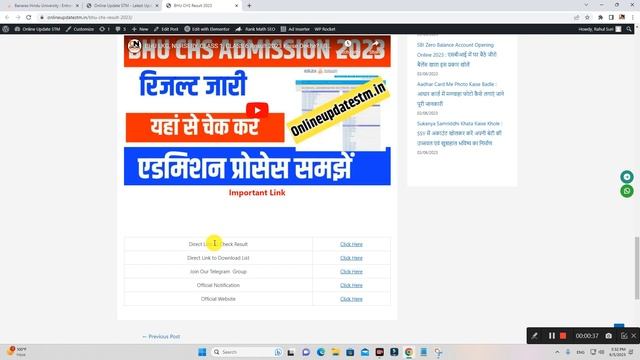
Task: Click Customize in admin bar
Action: [80, 29]
